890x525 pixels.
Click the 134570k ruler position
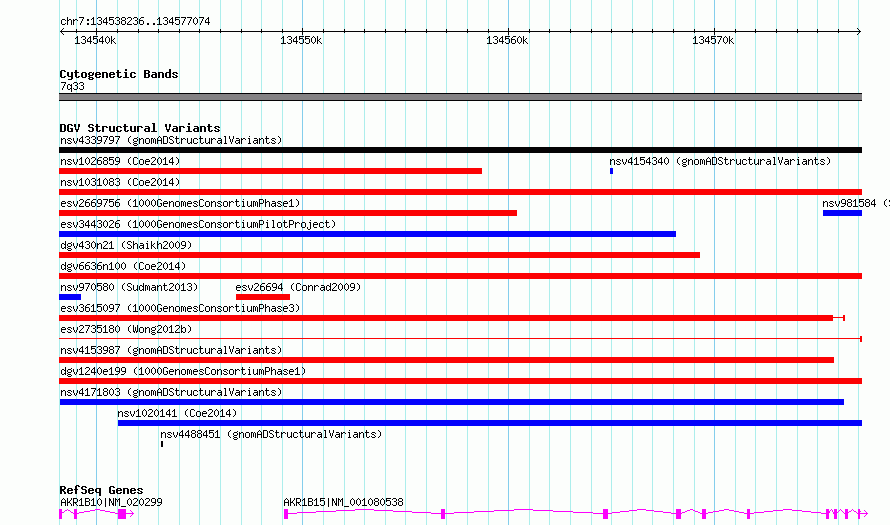coord(713,40)
